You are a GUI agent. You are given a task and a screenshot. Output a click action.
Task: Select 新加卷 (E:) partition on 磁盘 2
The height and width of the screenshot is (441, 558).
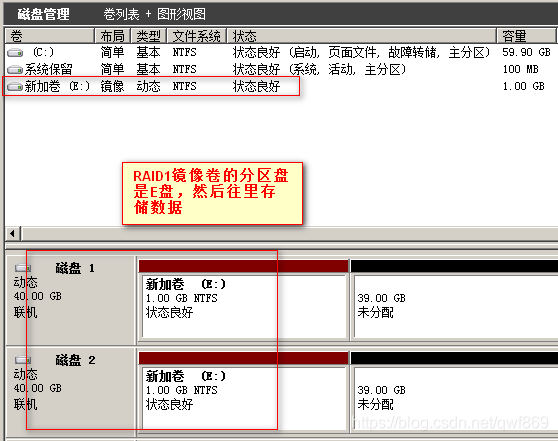(243, 392)
